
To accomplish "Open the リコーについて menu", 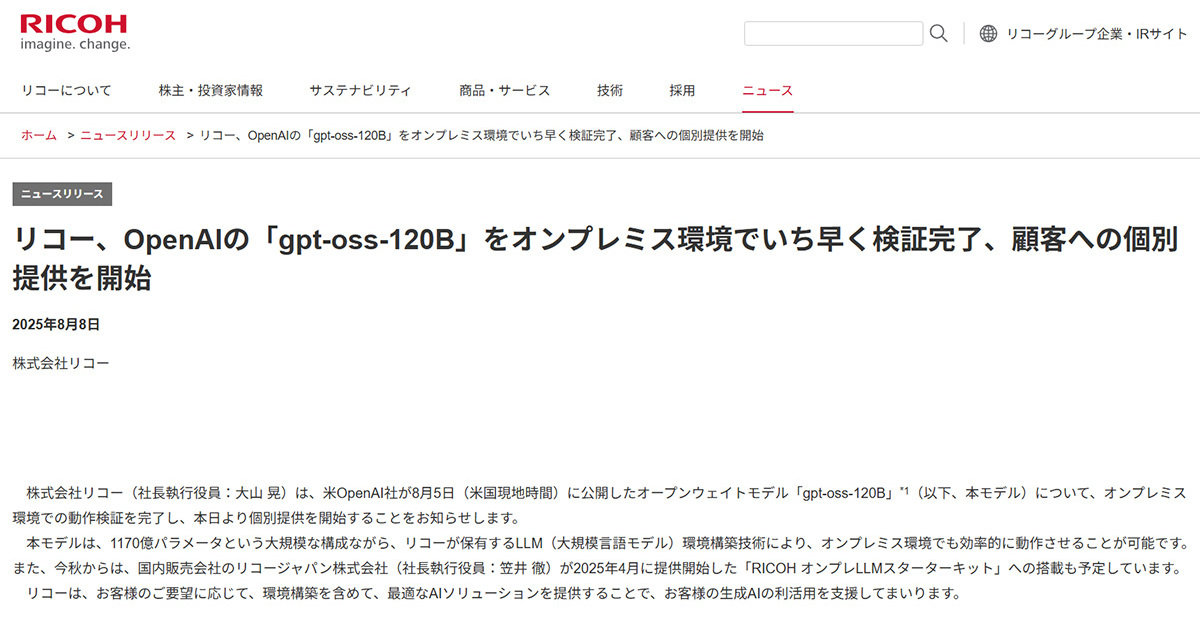I will 67,90.
